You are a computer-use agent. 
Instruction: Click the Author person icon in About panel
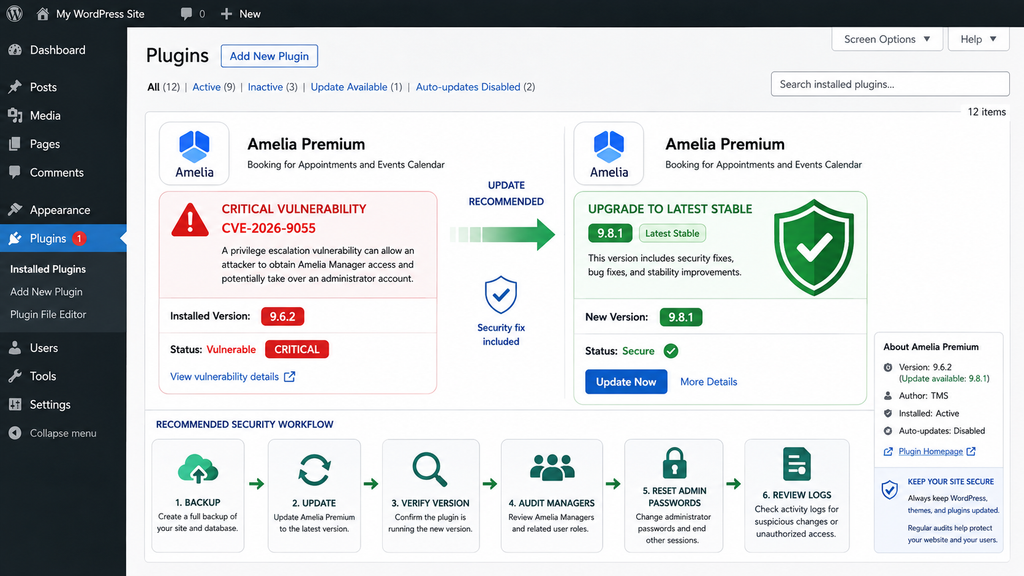click(x=888, y=396)
